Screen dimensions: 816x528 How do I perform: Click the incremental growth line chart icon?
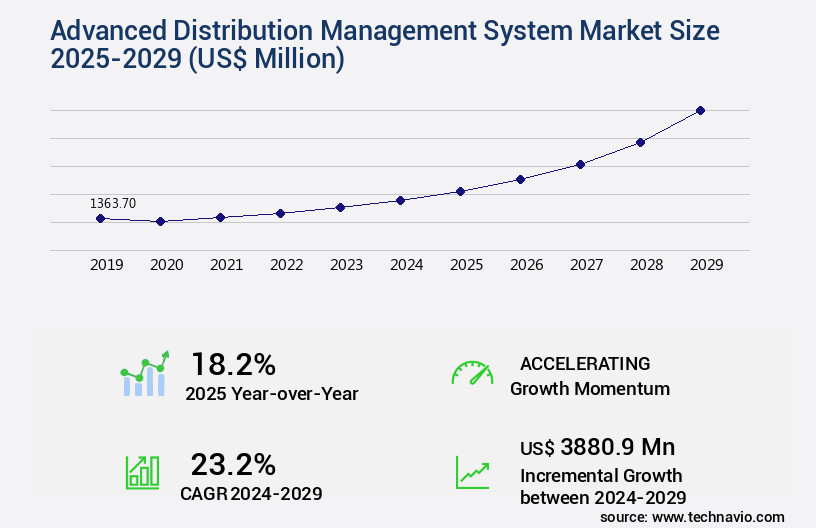(x=472, y=471)
